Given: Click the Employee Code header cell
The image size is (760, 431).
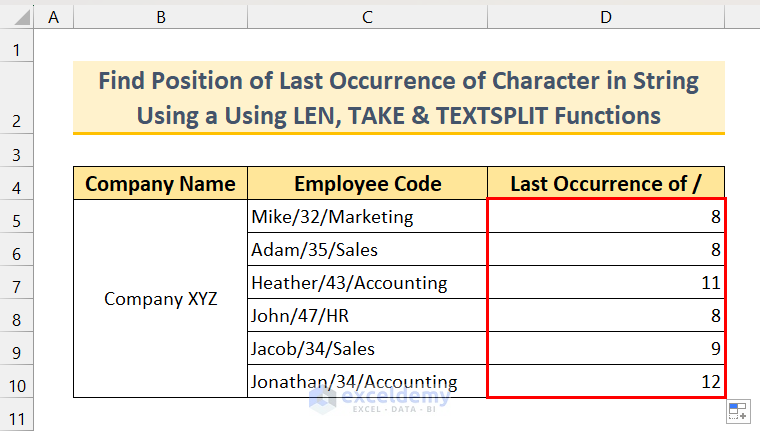Looking at the screenshot, I should 368,184.
